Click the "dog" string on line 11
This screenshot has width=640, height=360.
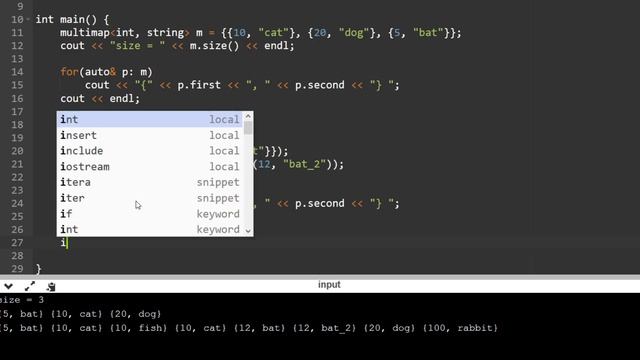[353, 33]
